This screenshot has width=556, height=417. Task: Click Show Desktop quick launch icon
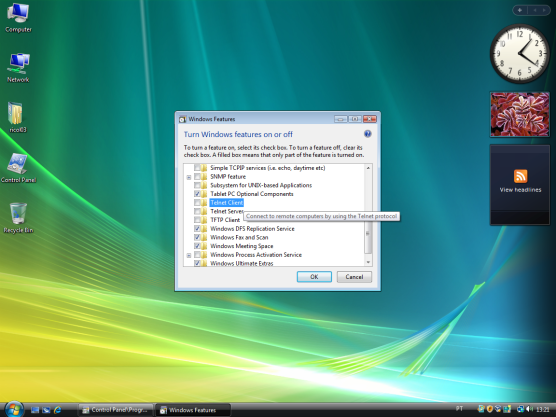(x=35, y=410)
